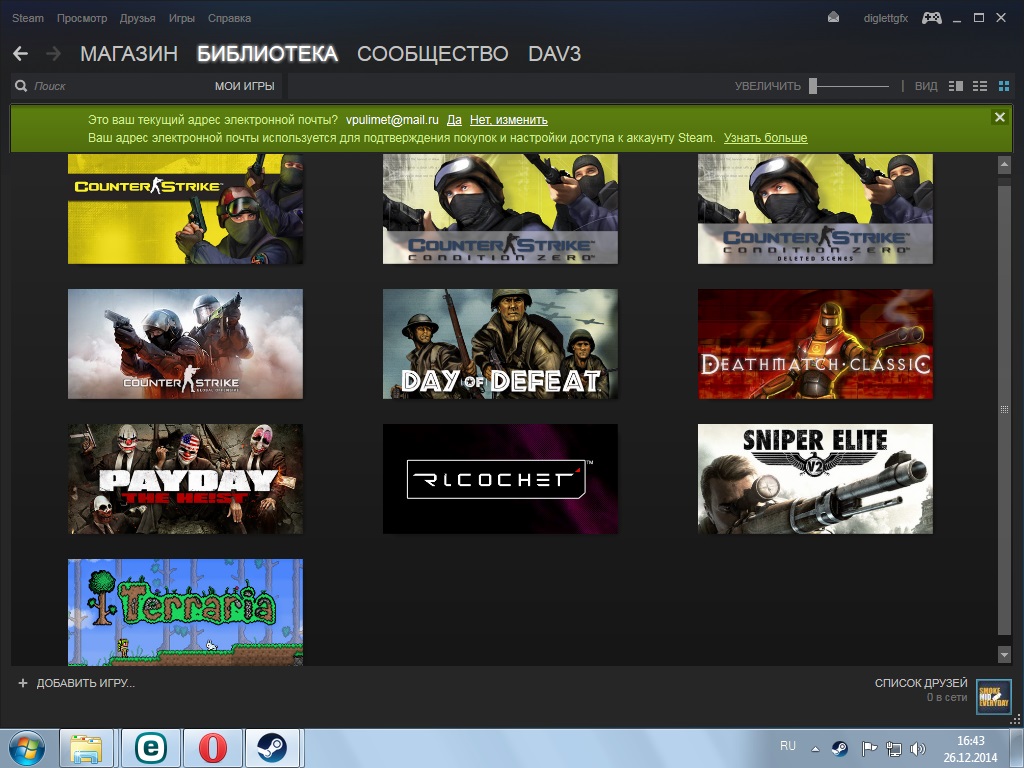Image resolution: width=1024 pixels, height=768 pixels.
Task: Open the СООБЩЕСТВО tab
Action: tap(432, 54)
